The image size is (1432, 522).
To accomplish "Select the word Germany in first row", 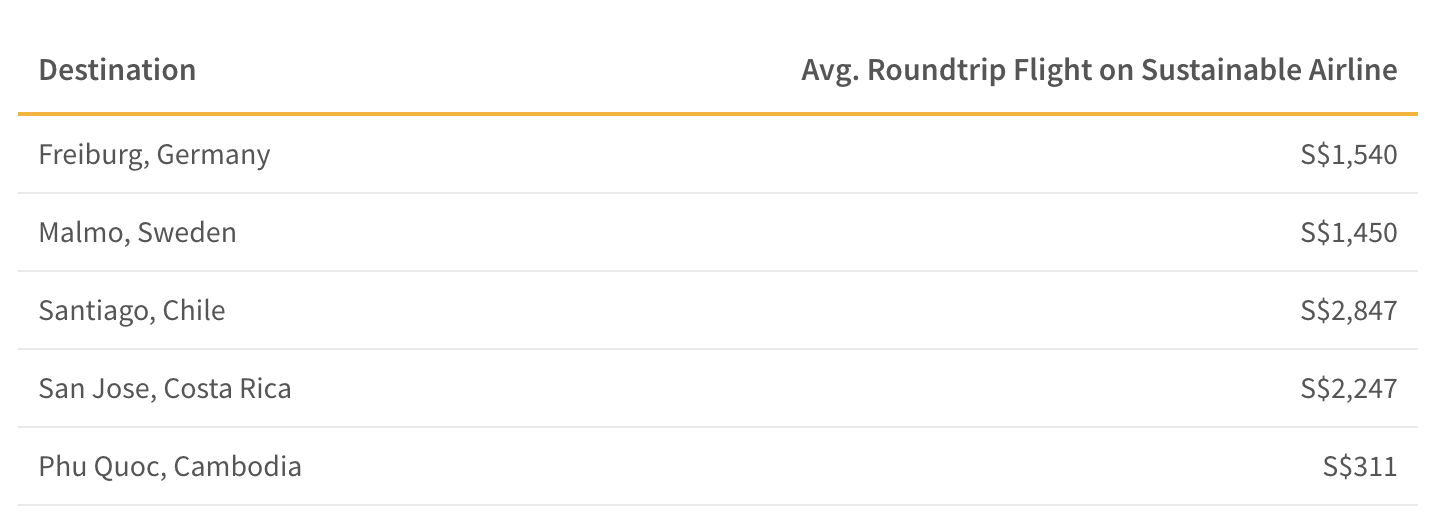I will click(213, 155).
